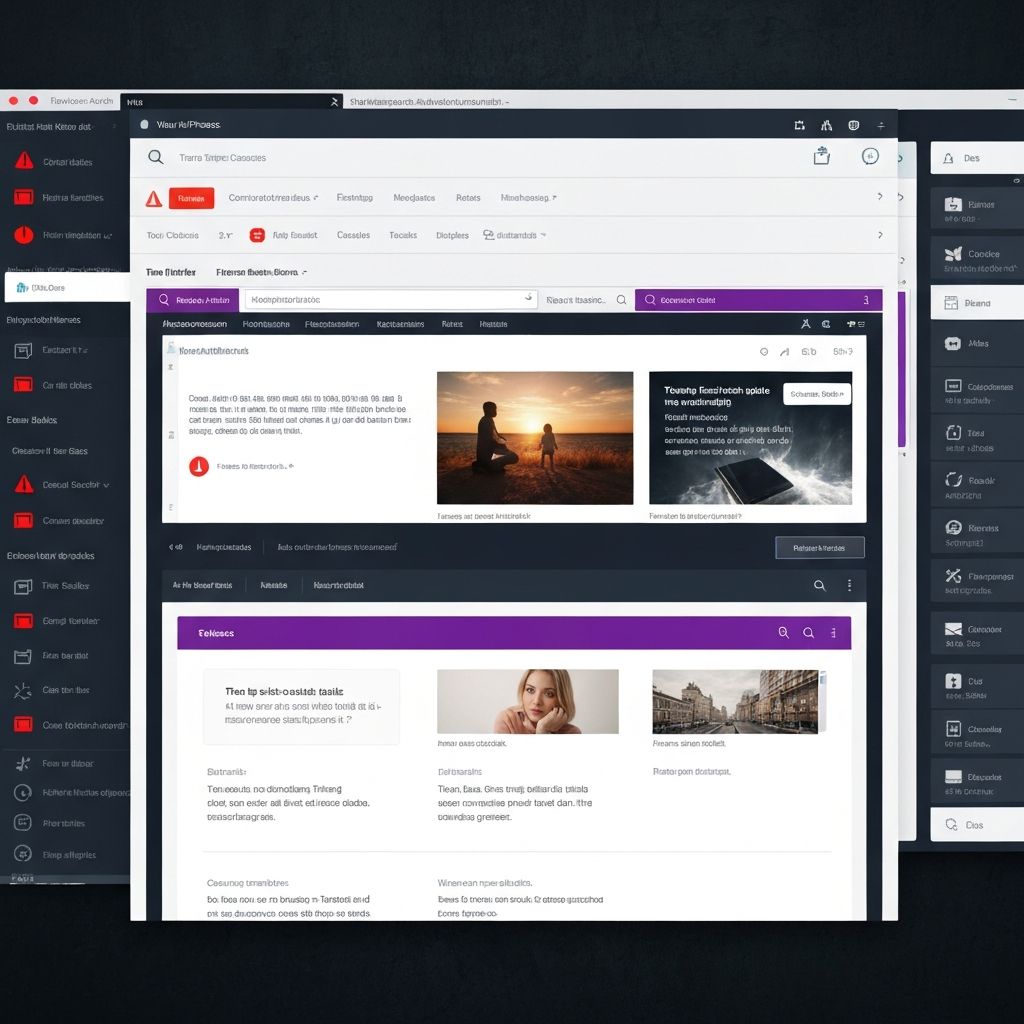This screenshot has height=1024, width=1024.
Task: Click the red power icon in the left sidebar
Action: point(24,236)
